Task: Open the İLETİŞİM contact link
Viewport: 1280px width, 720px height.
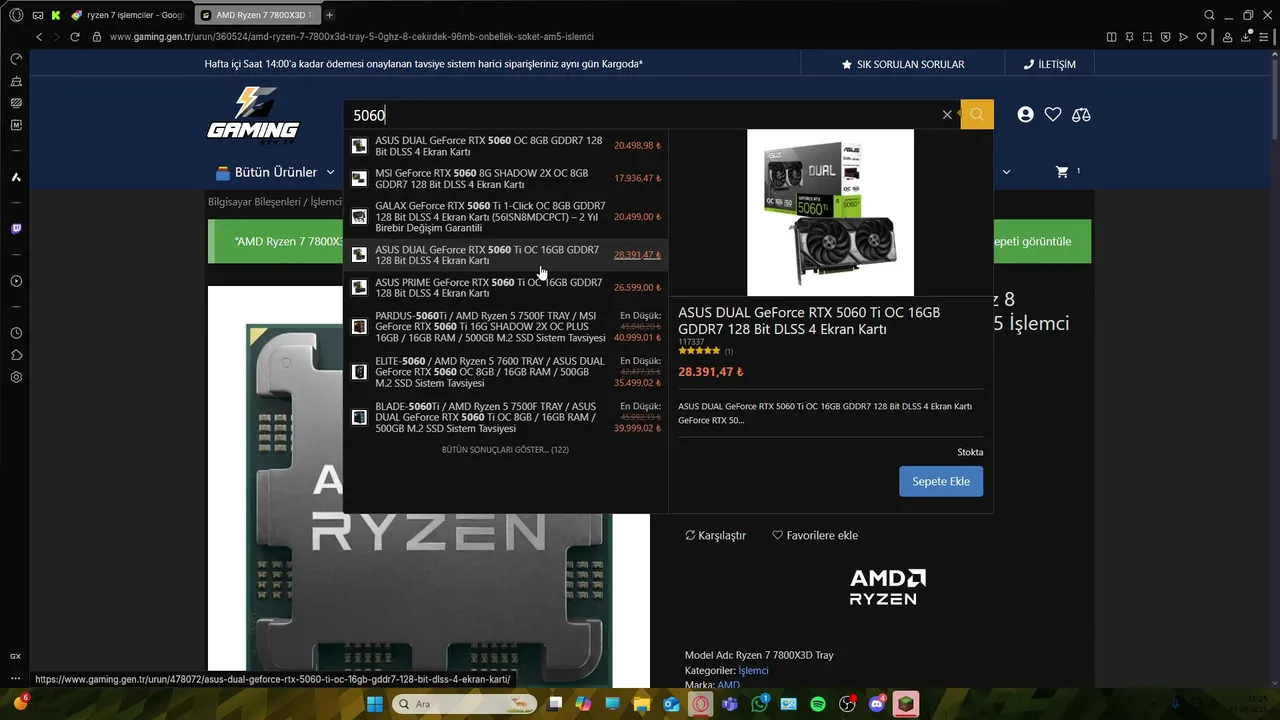Action: tap(1049, 64)
